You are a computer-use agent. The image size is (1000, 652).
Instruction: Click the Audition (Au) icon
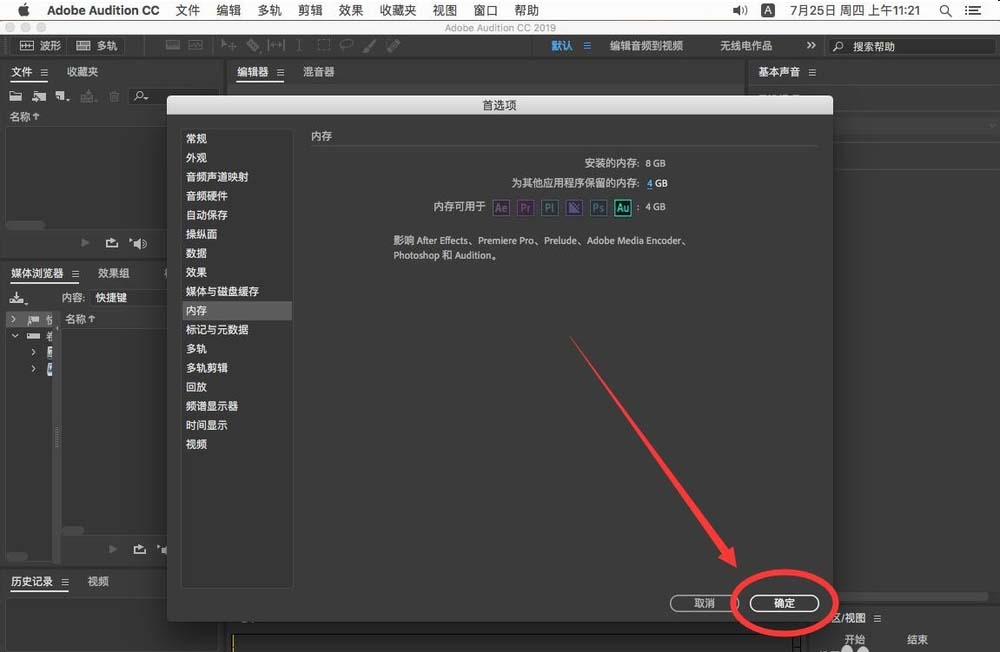[x=623, y=207]
